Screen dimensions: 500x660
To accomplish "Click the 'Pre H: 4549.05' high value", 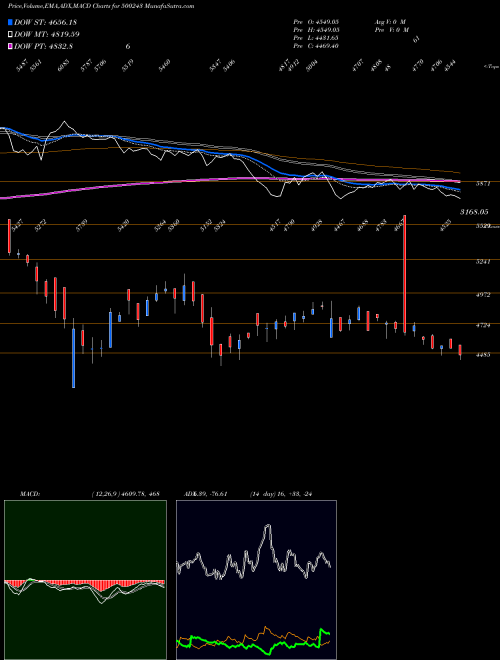I will point(316,30).
